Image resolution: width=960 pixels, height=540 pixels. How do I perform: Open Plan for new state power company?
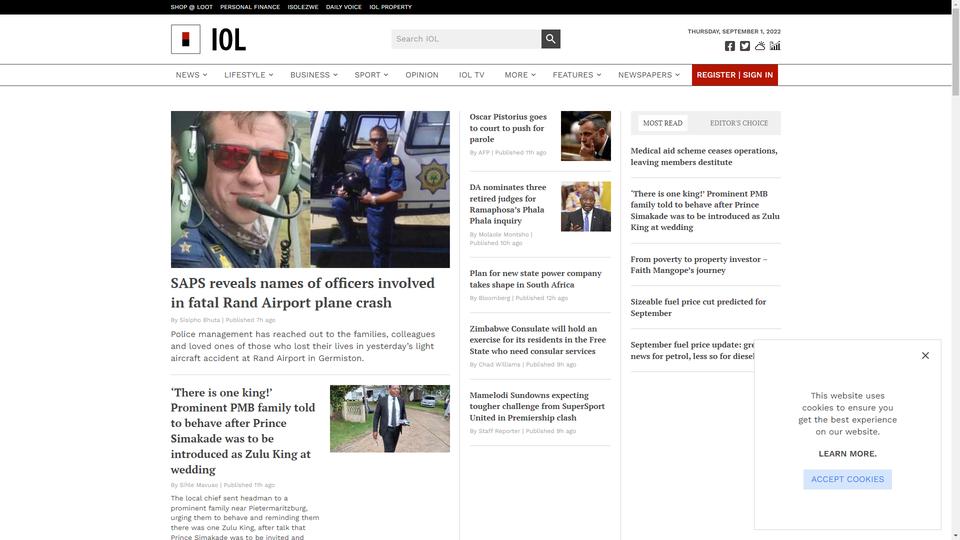point(535,279)
